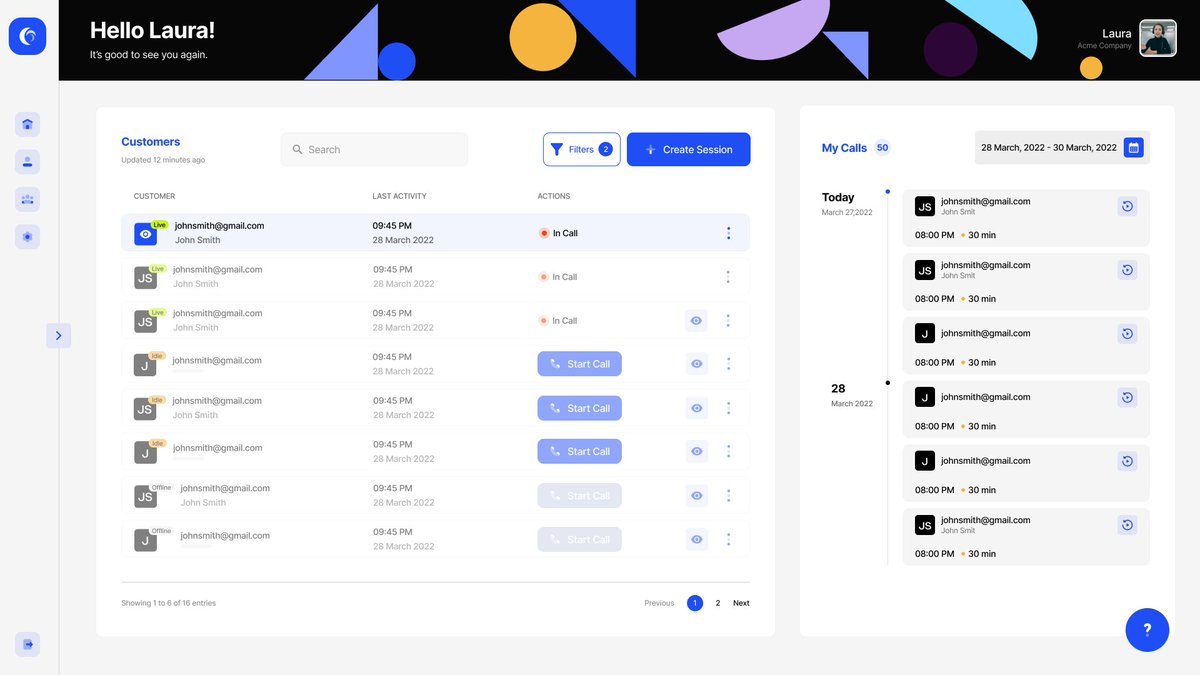This screenshot has width=1200, height=675.
Task: Click history icon of second 28 March call
Action: (x=1127, y=461)
